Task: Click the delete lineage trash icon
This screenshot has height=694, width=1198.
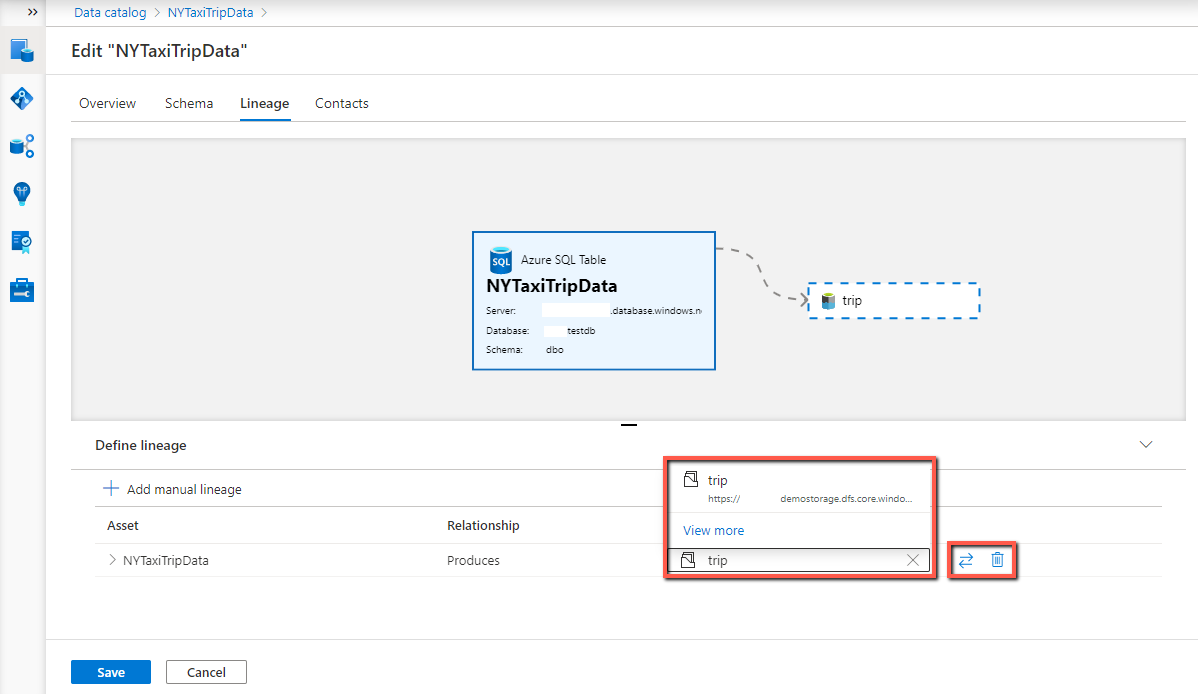Action: (x=997, y=560)
